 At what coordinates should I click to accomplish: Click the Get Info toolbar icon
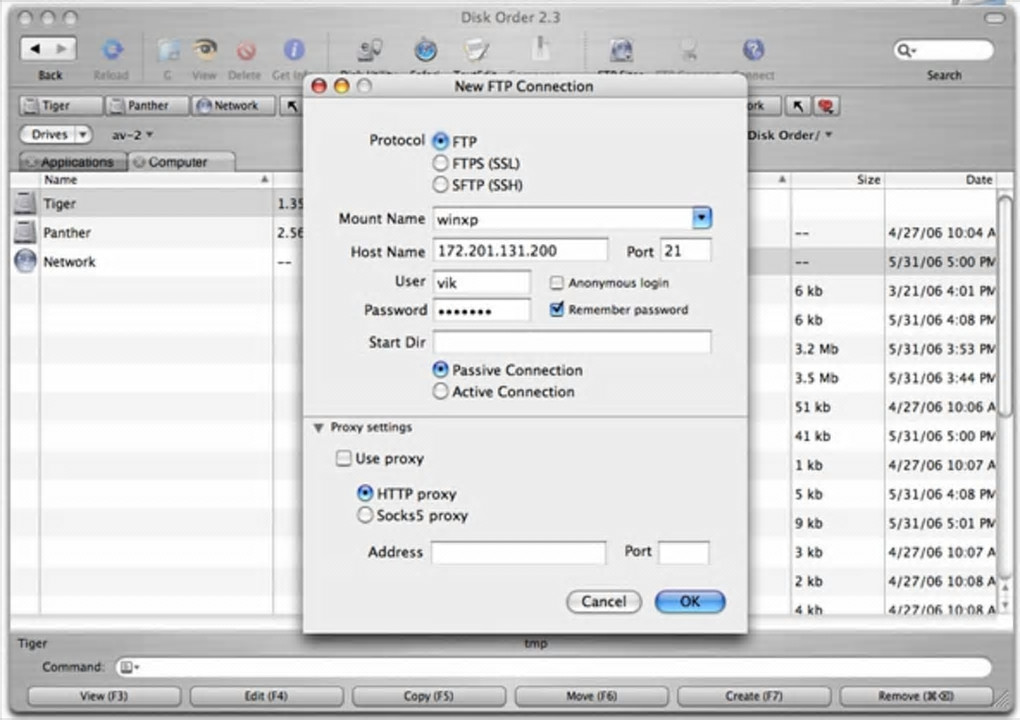294,50
